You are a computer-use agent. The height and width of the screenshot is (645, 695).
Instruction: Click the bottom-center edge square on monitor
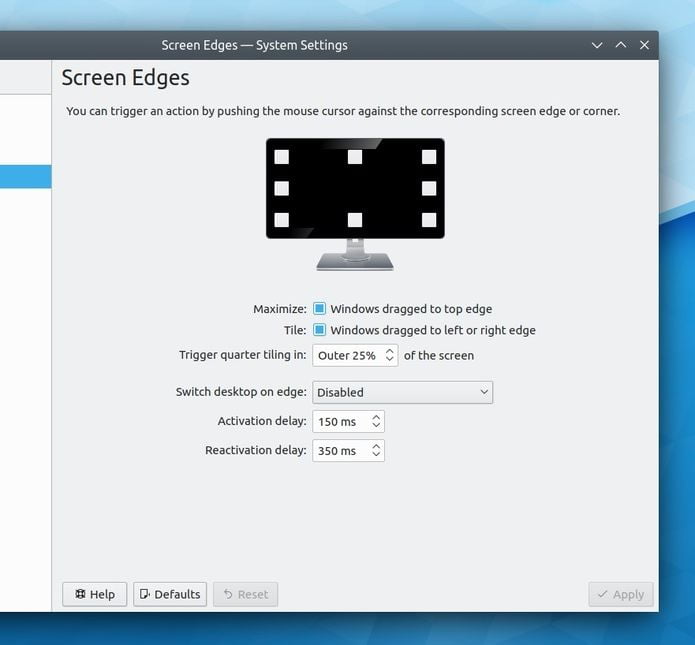tap(355, 220)
